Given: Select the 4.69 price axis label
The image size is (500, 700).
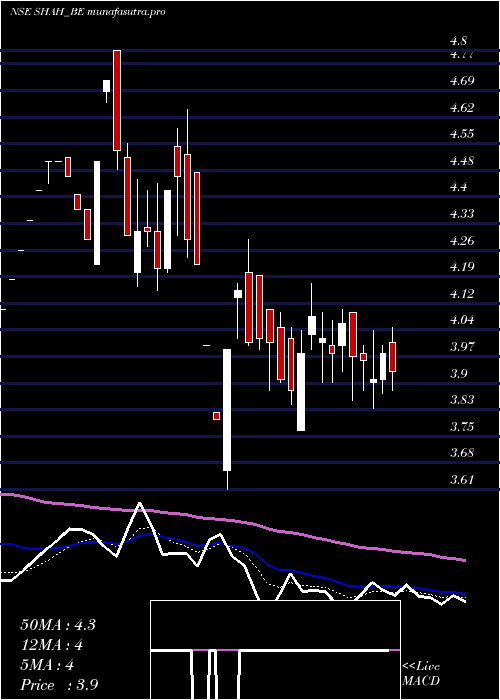Looking at the screenshot, I should (462, 81).
